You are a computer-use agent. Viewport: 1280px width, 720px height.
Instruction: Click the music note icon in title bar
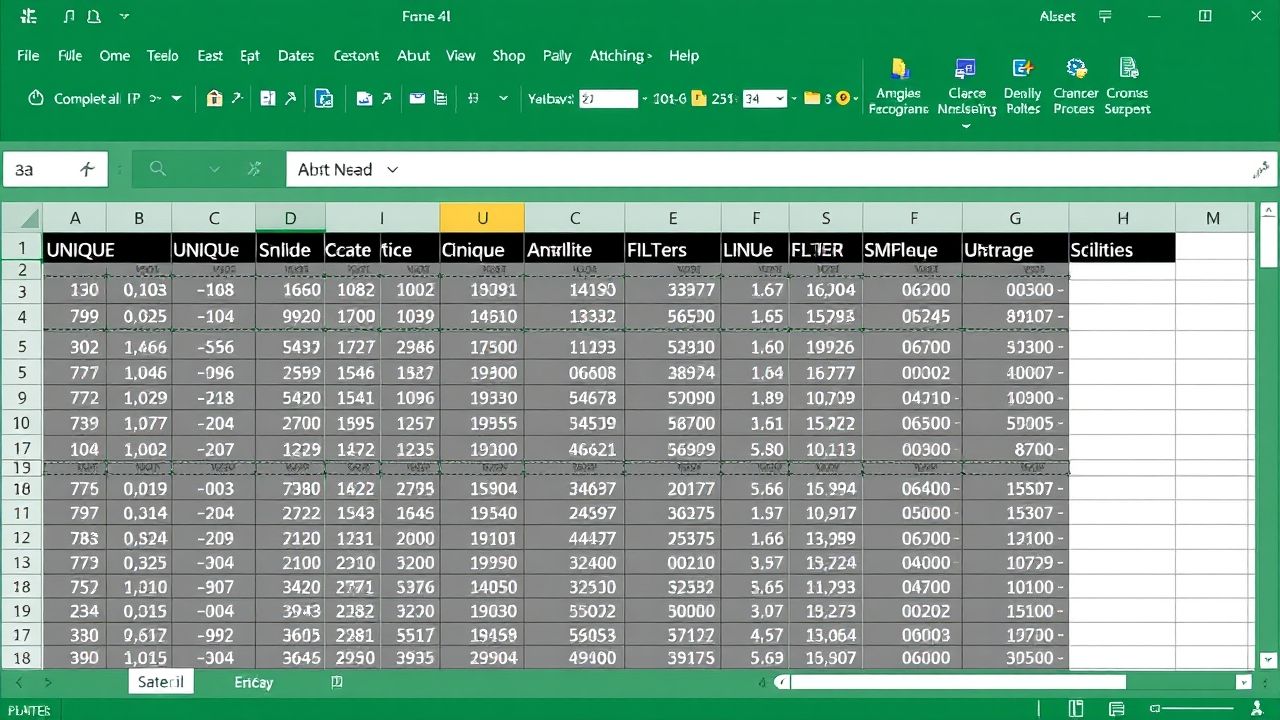tap(68, 16)
